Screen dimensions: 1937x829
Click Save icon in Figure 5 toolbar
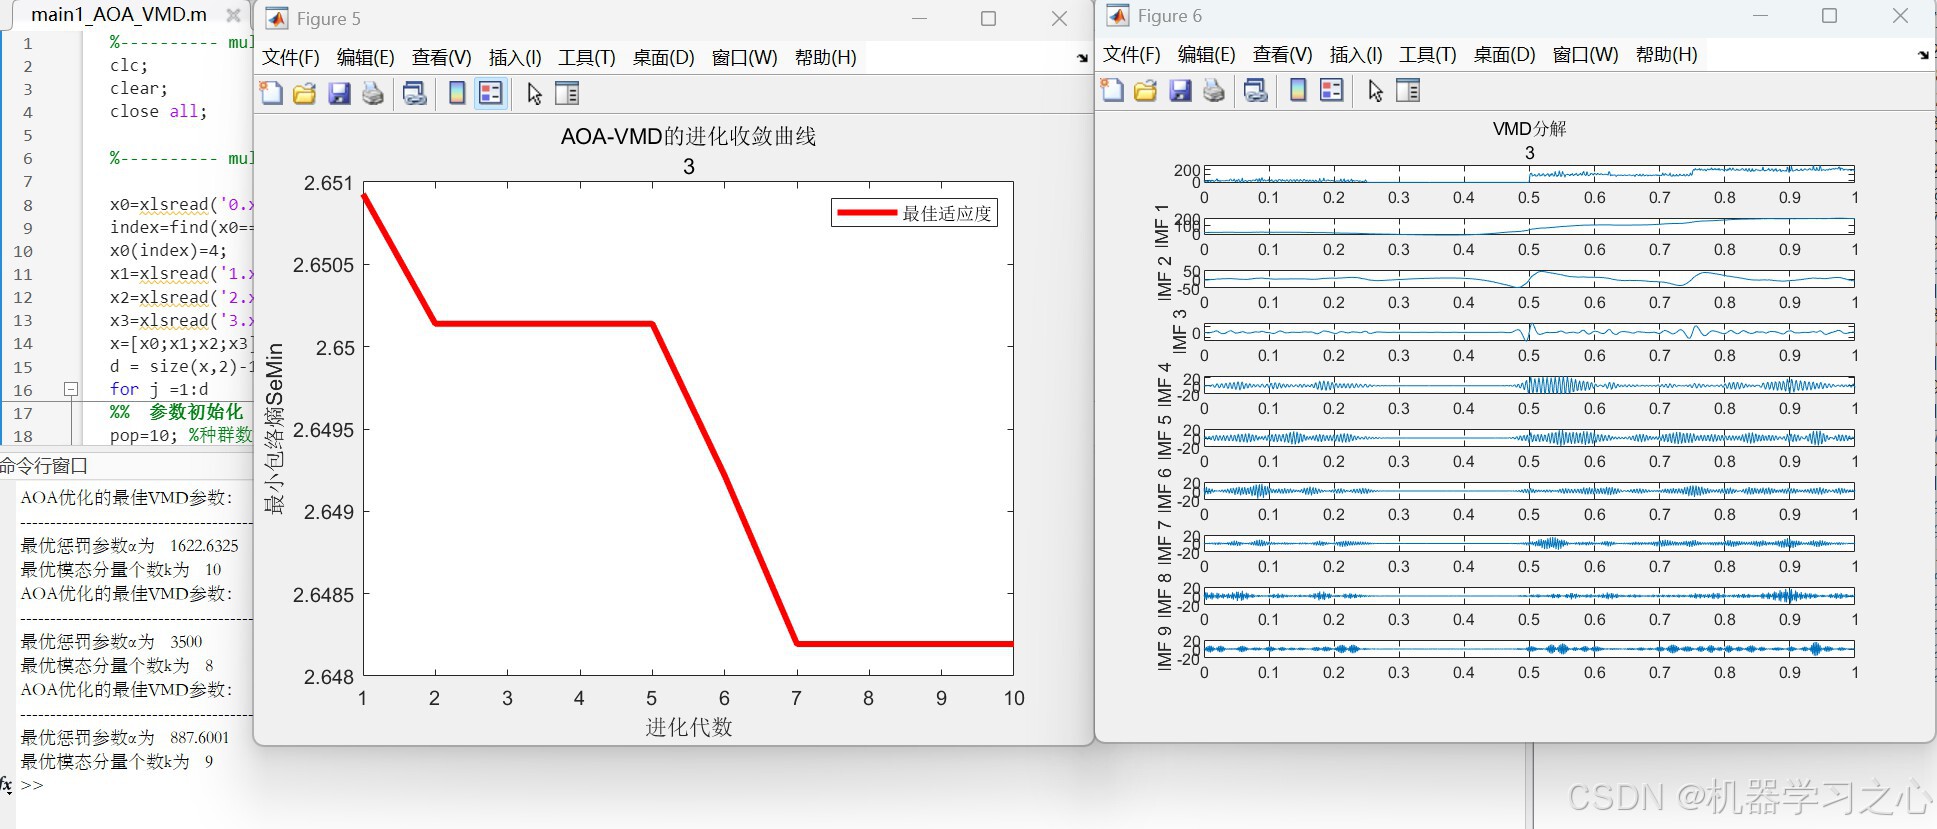click(x=339, y=94)
